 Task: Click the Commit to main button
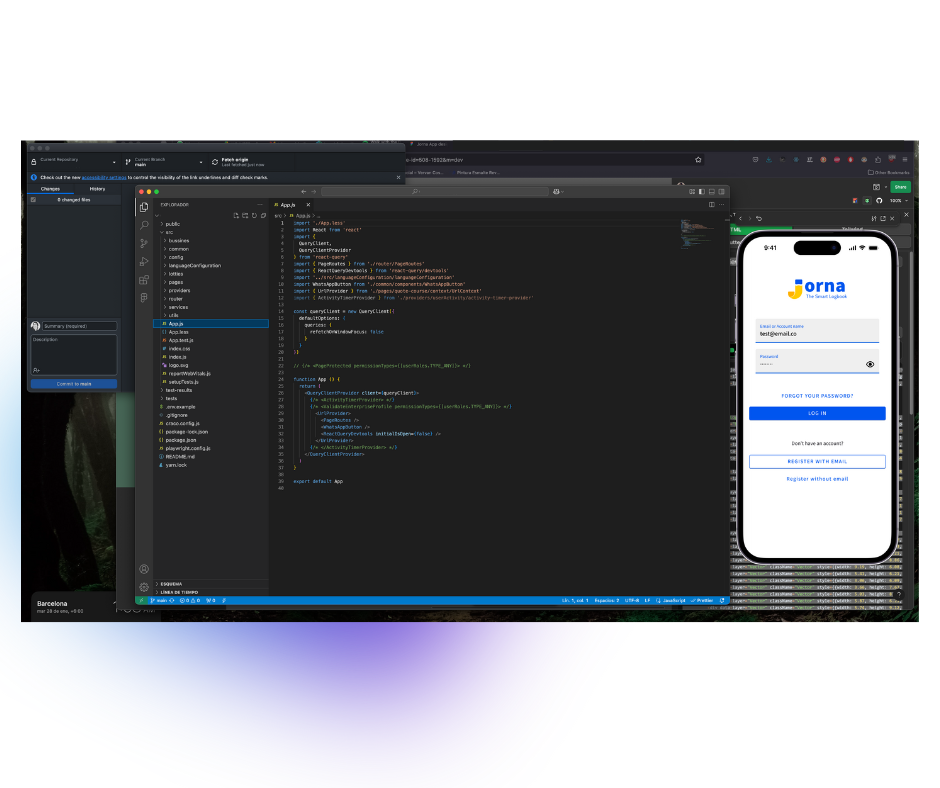click(x=74, y=384)
